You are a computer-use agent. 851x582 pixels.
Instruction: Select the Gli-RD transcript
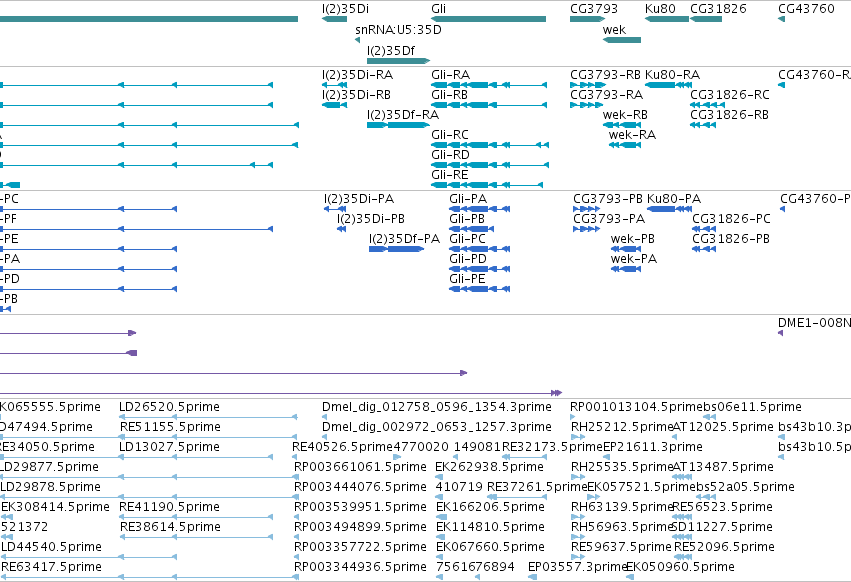tap(490, 165)
